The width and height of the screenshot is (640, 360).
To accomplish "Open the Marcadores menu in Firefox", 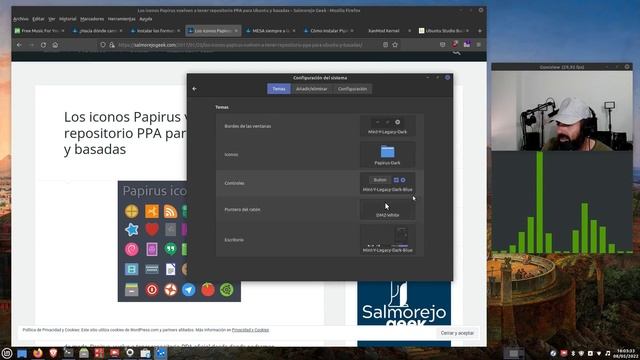I will click(x=92, y=19).
